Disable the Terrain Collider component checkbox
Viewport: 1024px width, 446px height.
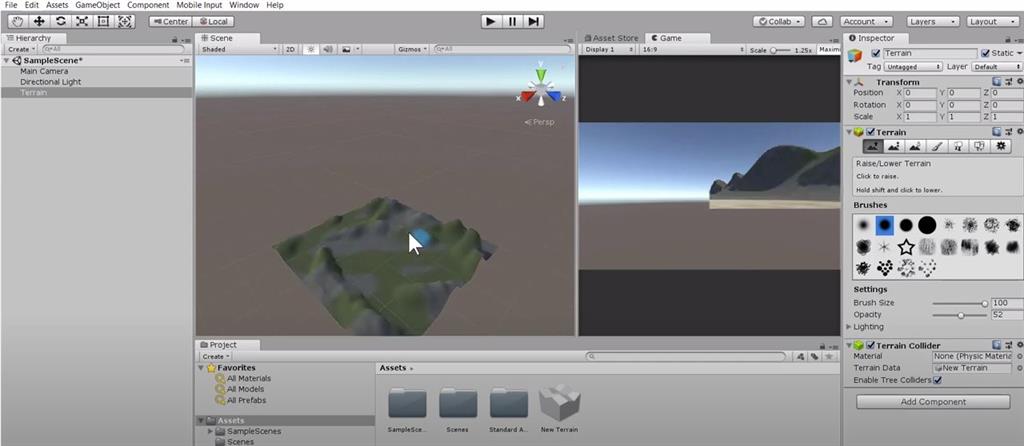(871, 345)
